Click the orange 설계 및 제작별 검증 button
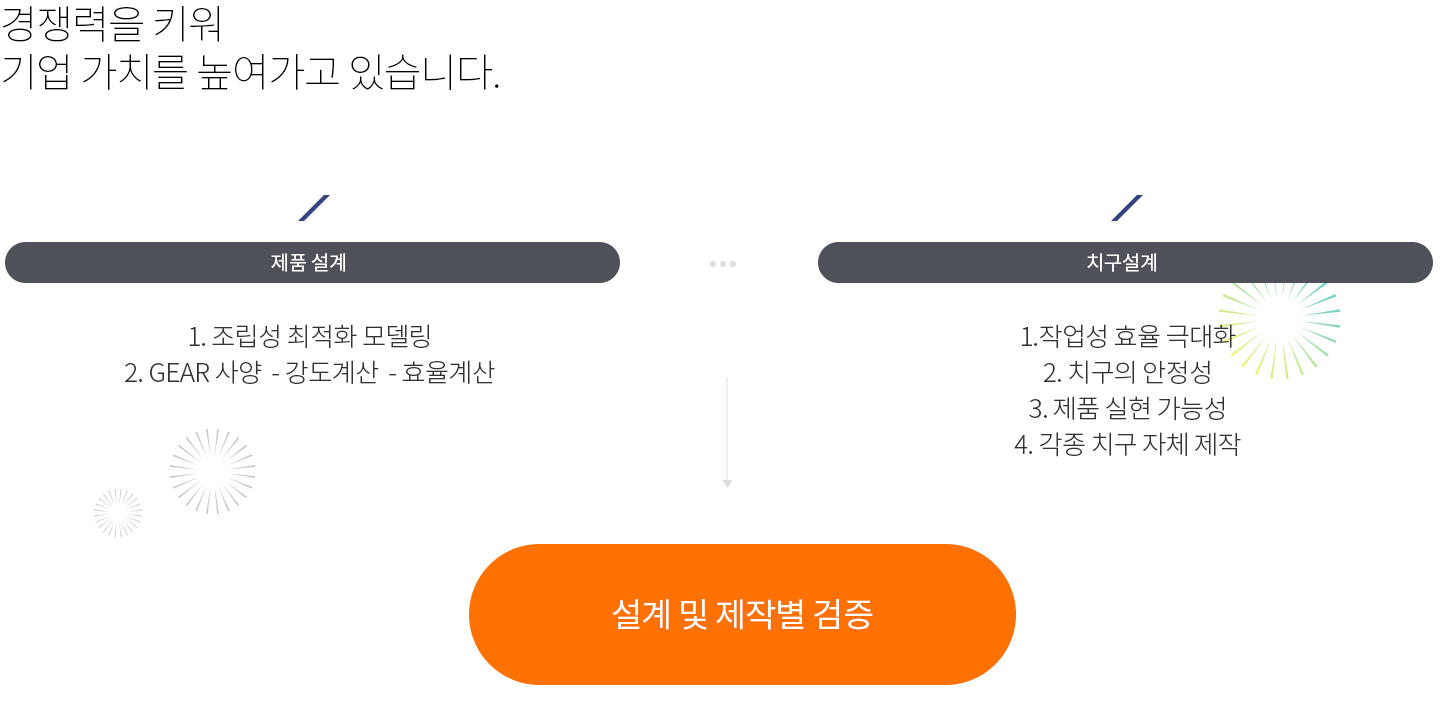This screenshot has height=718, width=1440. 742,614
